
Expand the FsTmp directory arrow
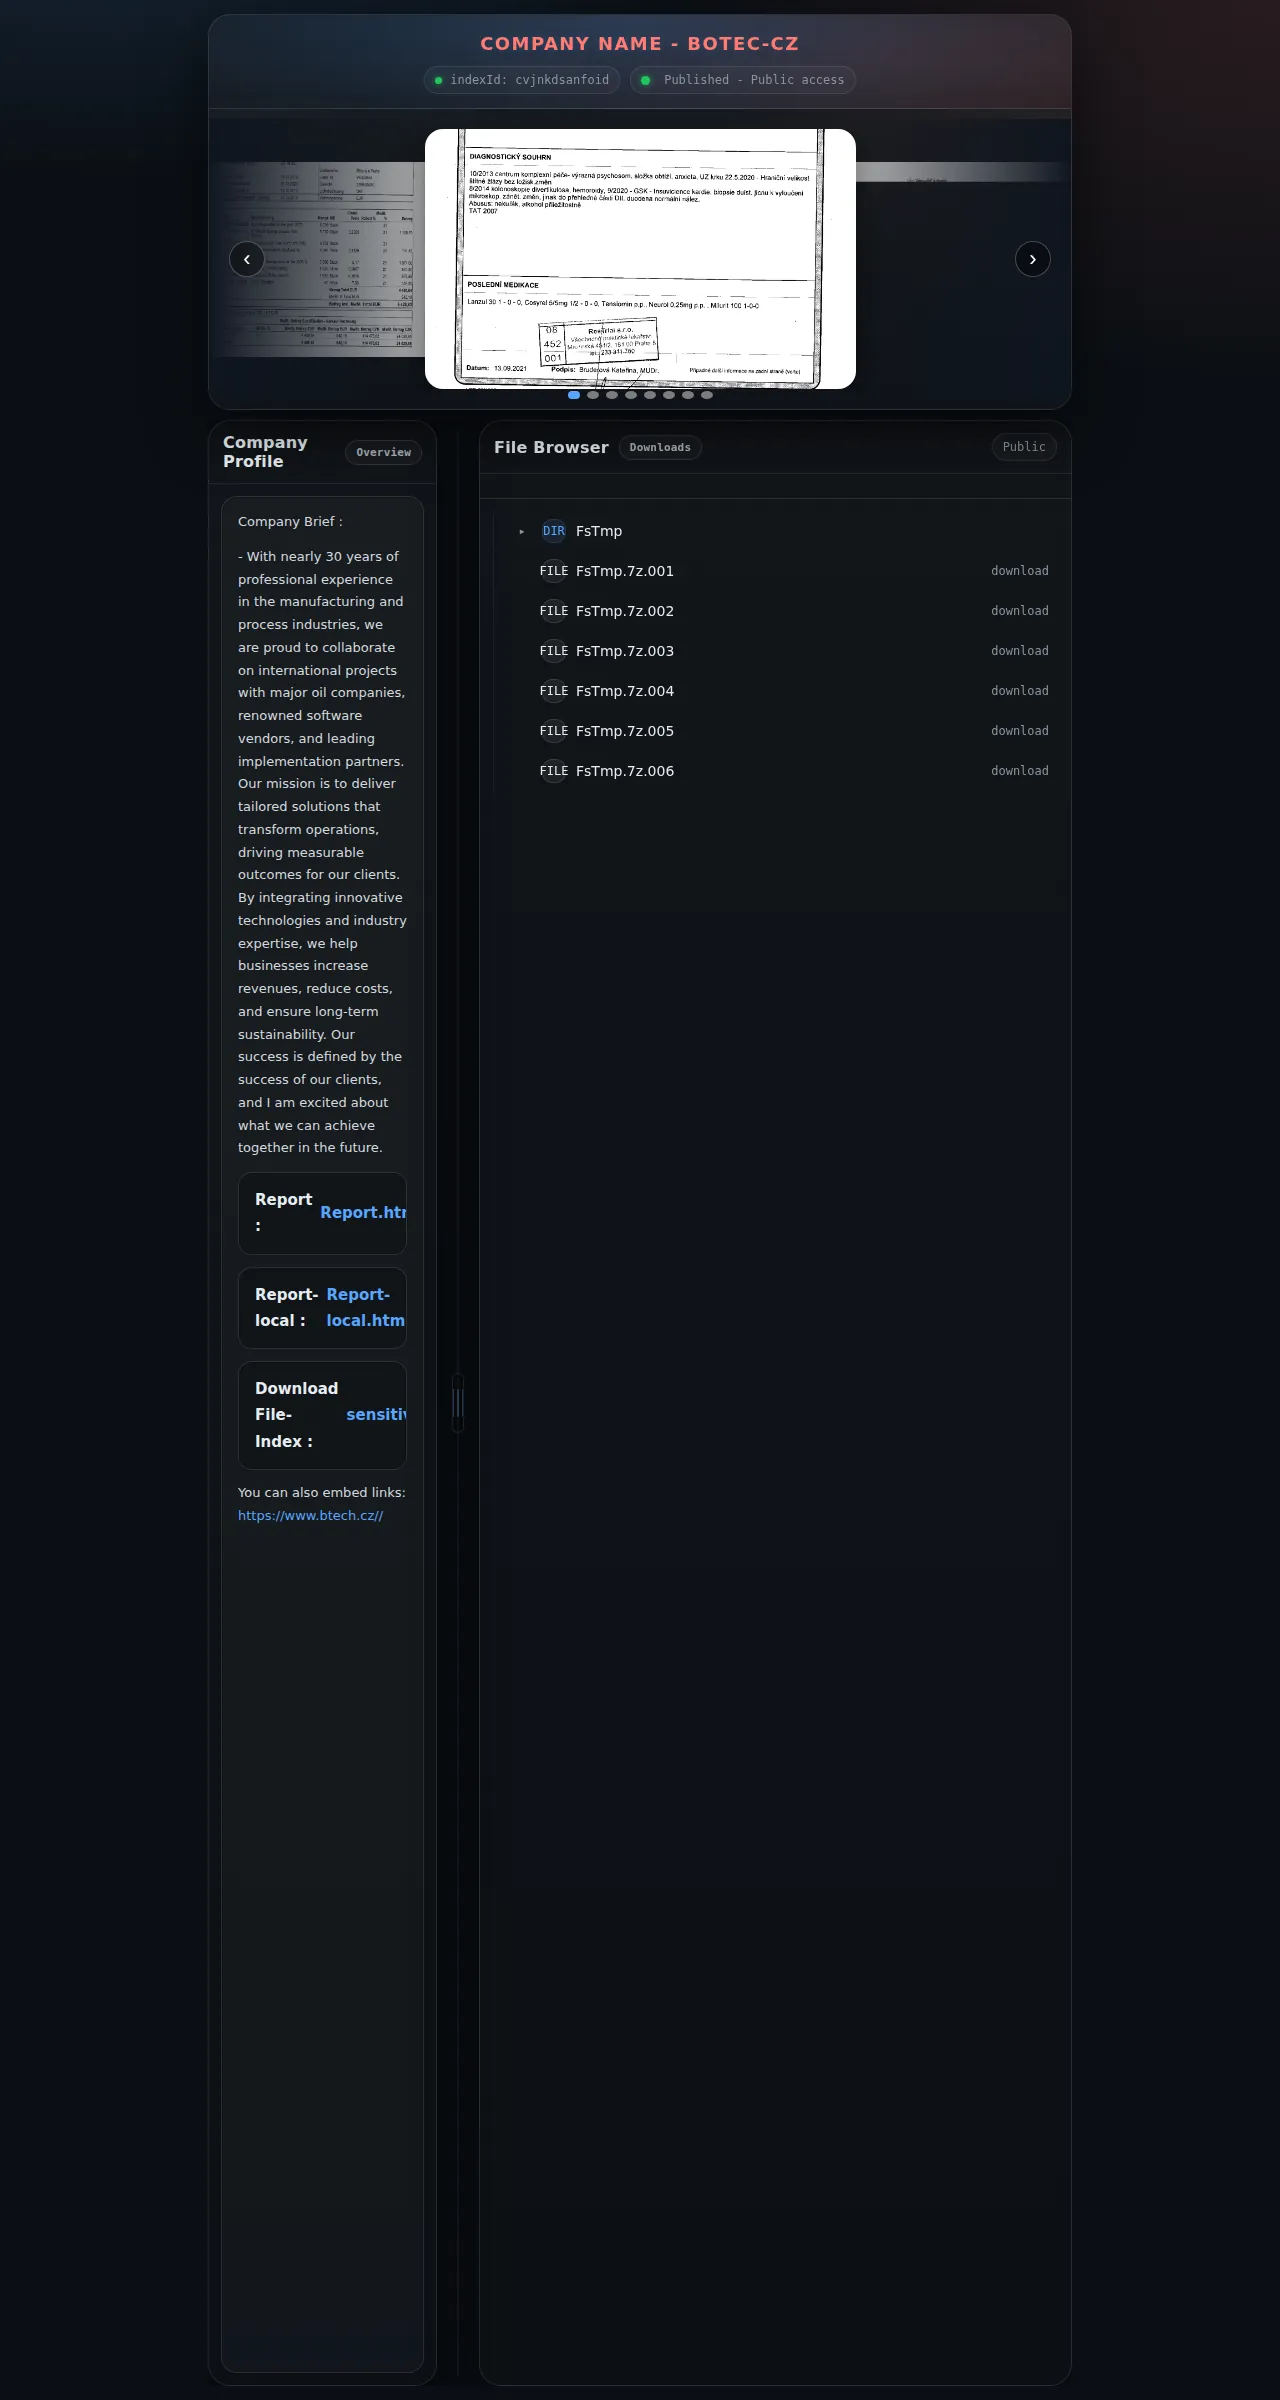522,531
